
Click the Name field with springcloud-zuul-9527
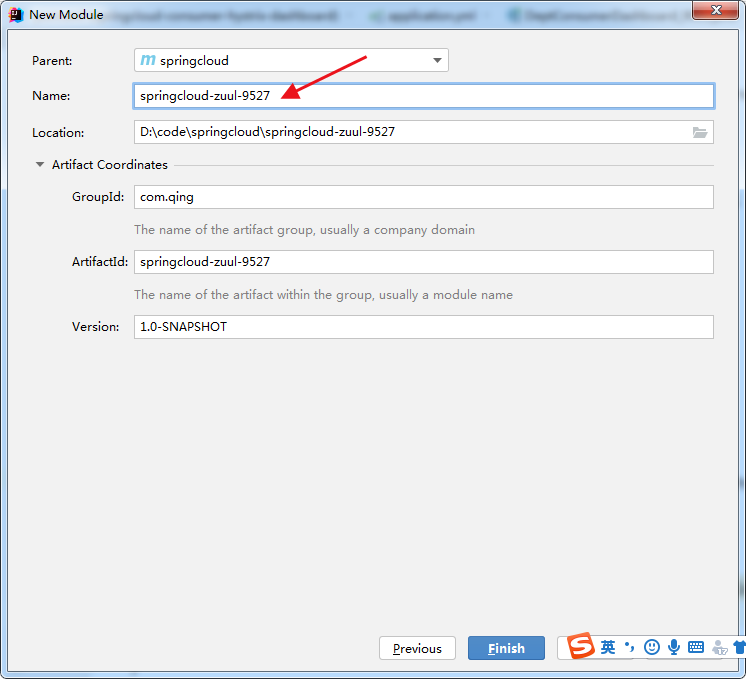point(423,96)
